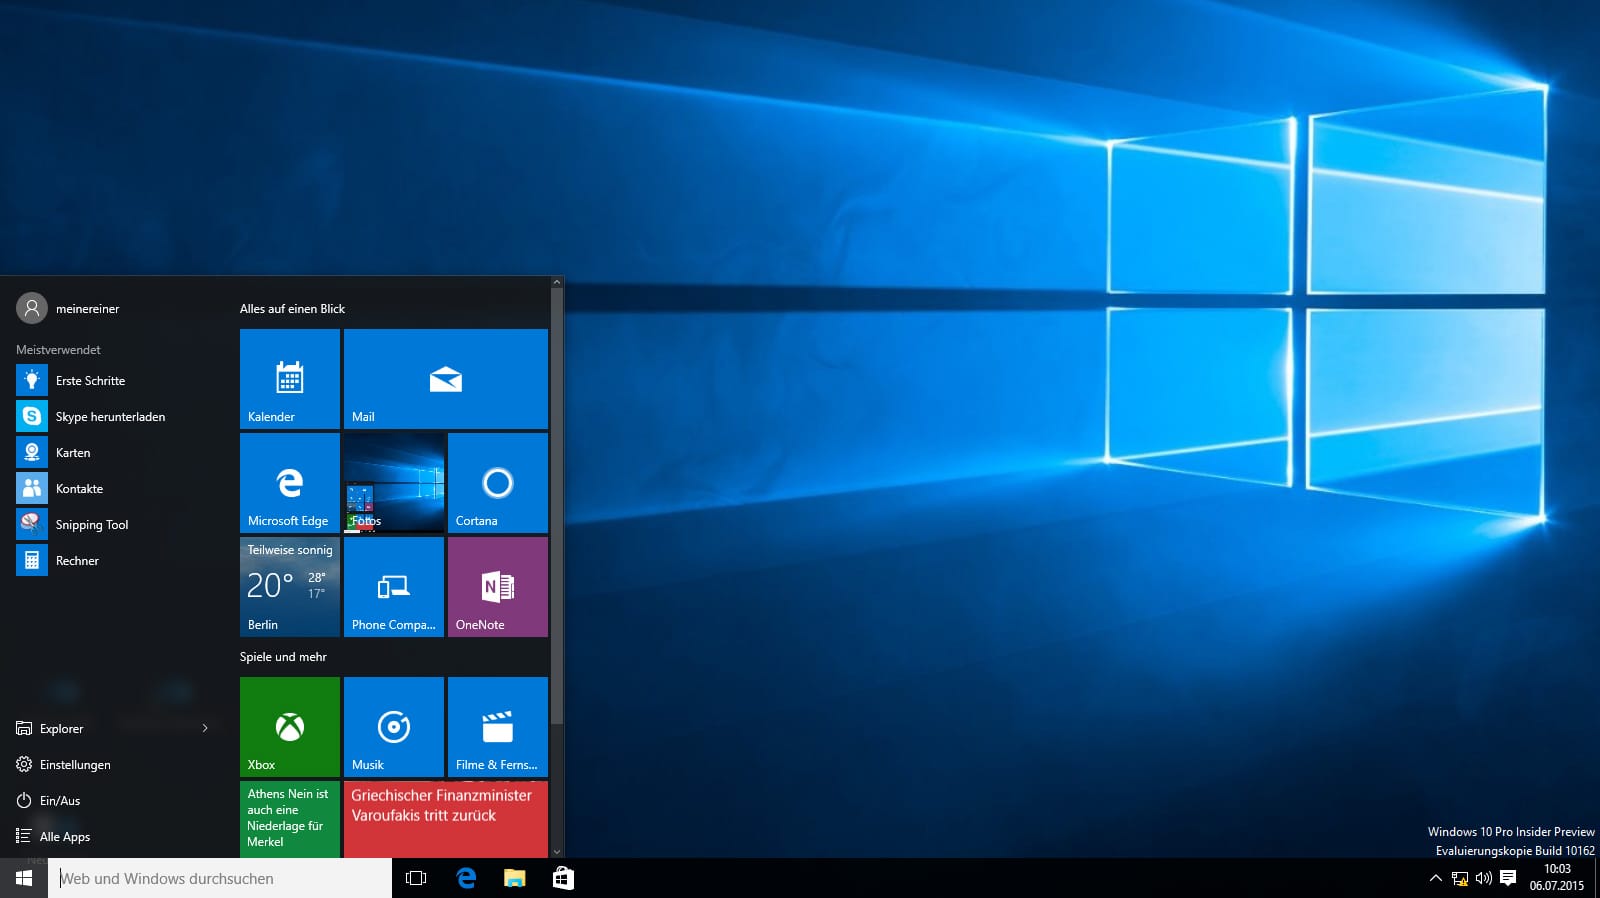This screenshot has width=1600, height=898.
Task: Click the Meistverwendet heading
Action: (58, 349)
